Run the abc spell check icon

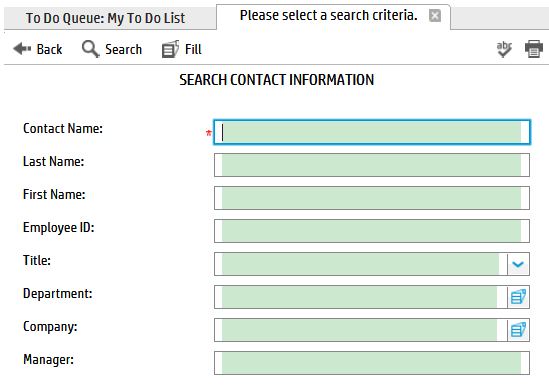click(x=504, y=49)
